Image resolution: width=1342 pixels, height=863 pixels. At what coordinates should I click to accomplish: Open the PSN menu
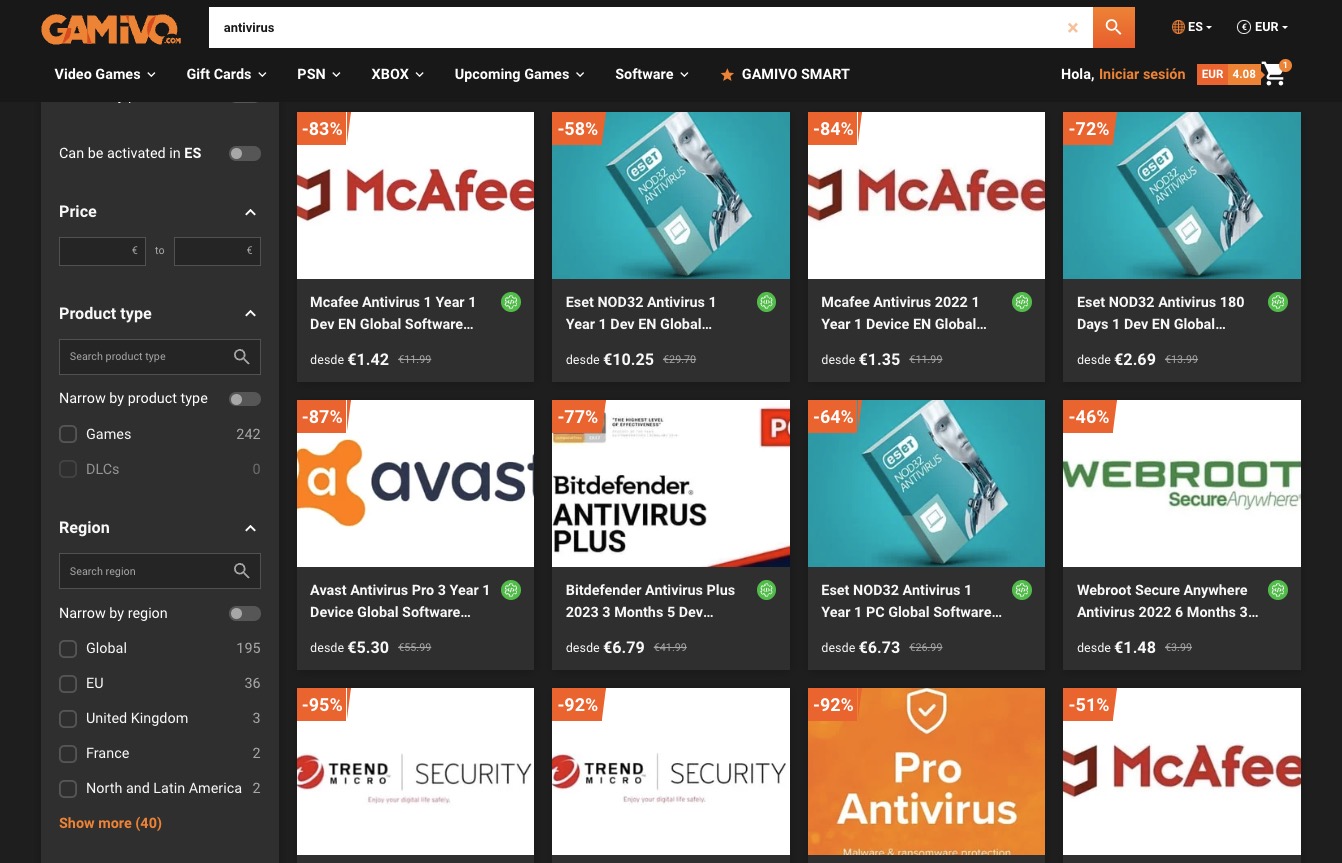(x=319, y=74)
